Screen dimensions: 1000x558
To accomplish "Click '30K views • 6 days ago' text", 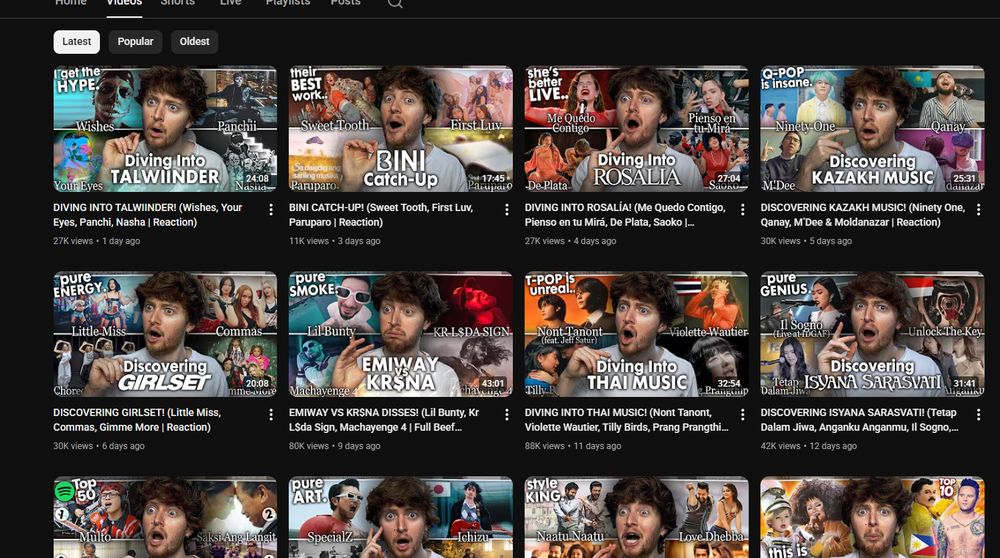I will point(99,446).
